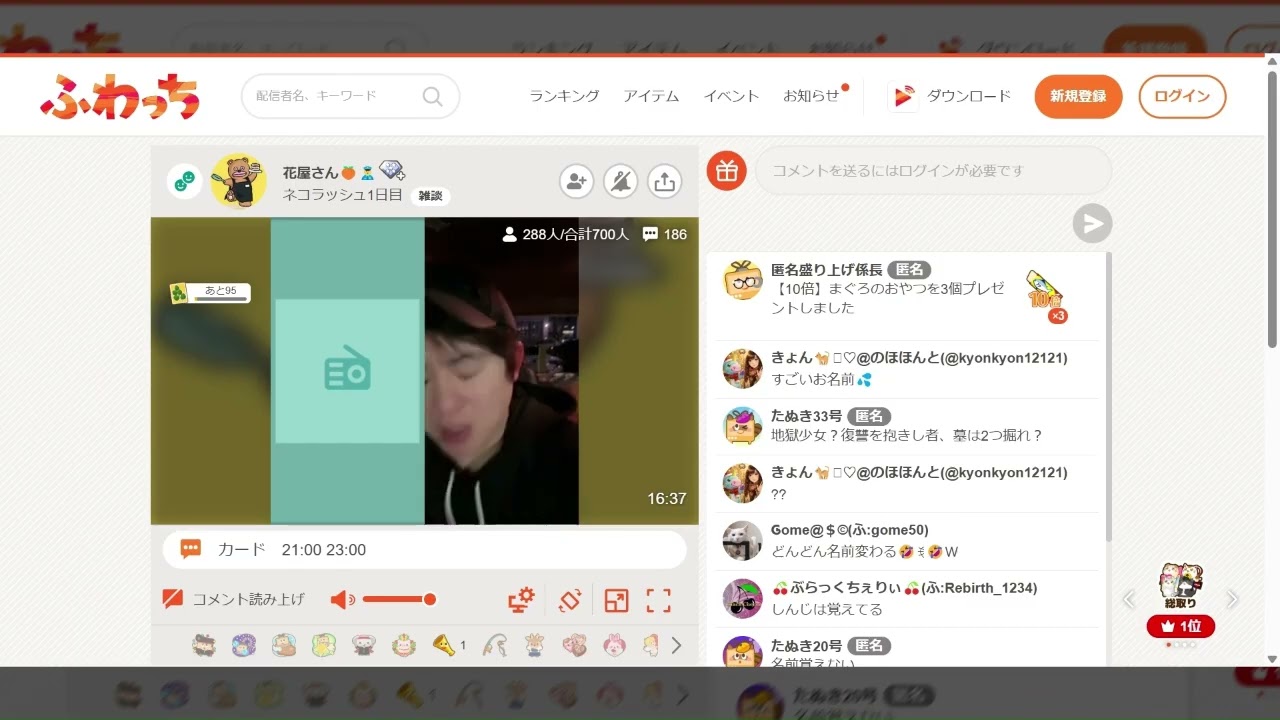Open the イベント menu

click(731, 96)
